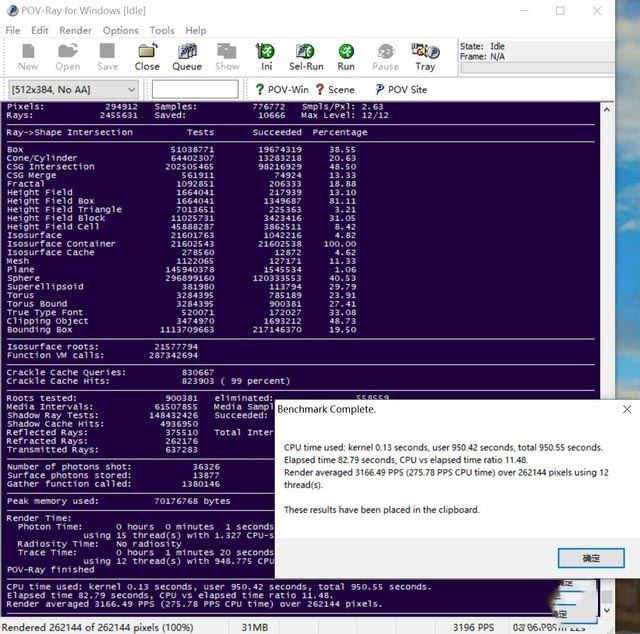Viewport: 640px width, 634px height.
Task: Click the 'Frame: N/A' indicator
Action: tap(482, 56)
